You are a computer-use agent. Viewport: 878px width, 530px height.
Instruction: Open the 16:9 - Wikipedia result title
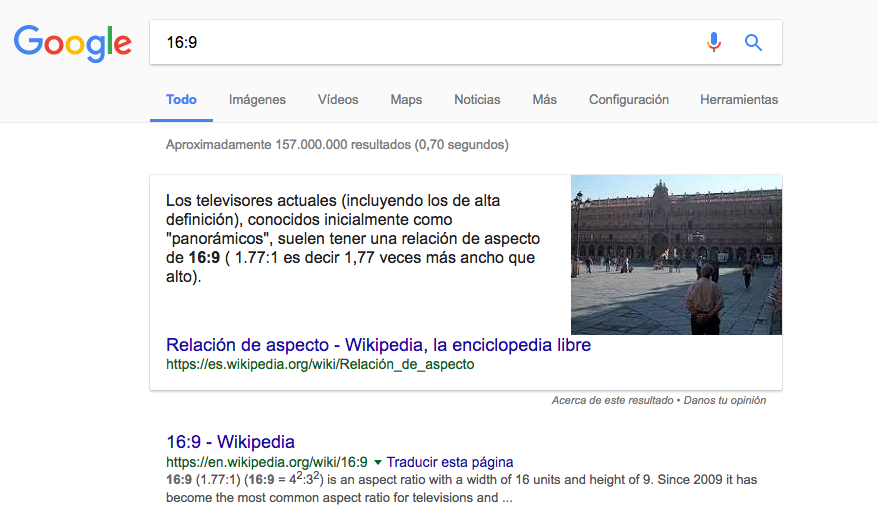230,442
